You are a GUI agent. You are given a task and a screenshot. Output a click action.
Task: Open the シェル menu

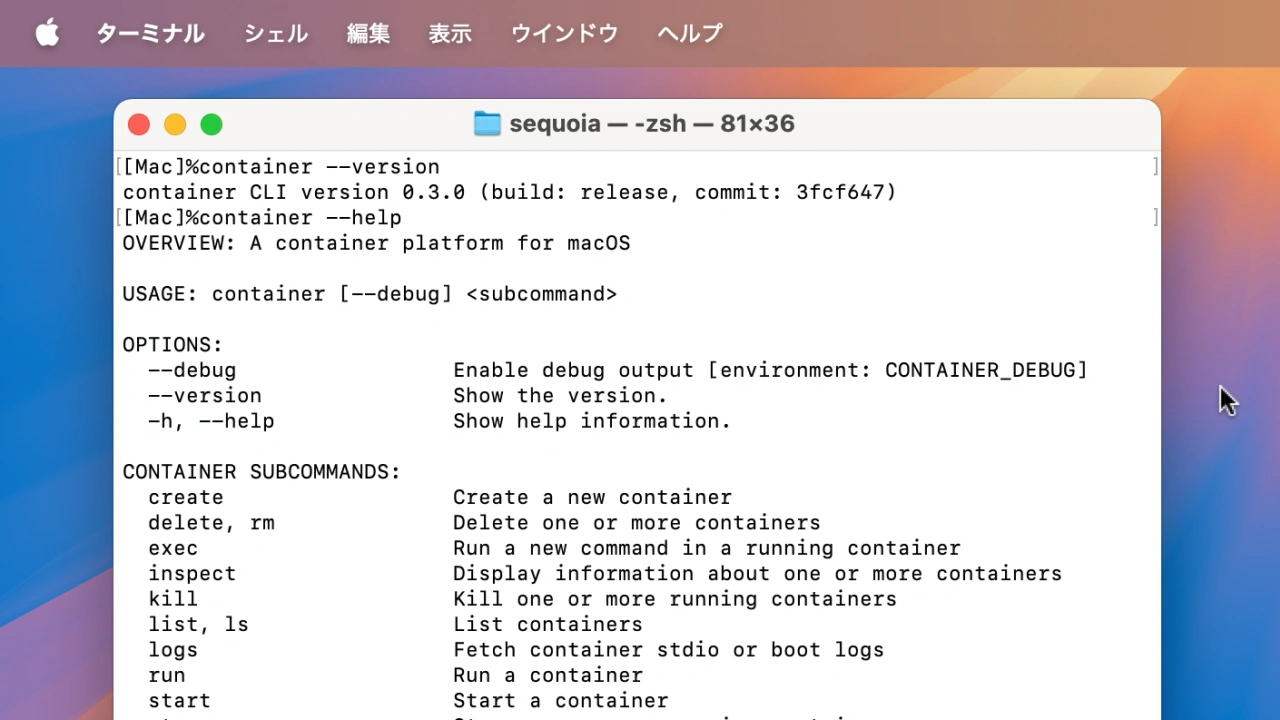tap(275, 33)
